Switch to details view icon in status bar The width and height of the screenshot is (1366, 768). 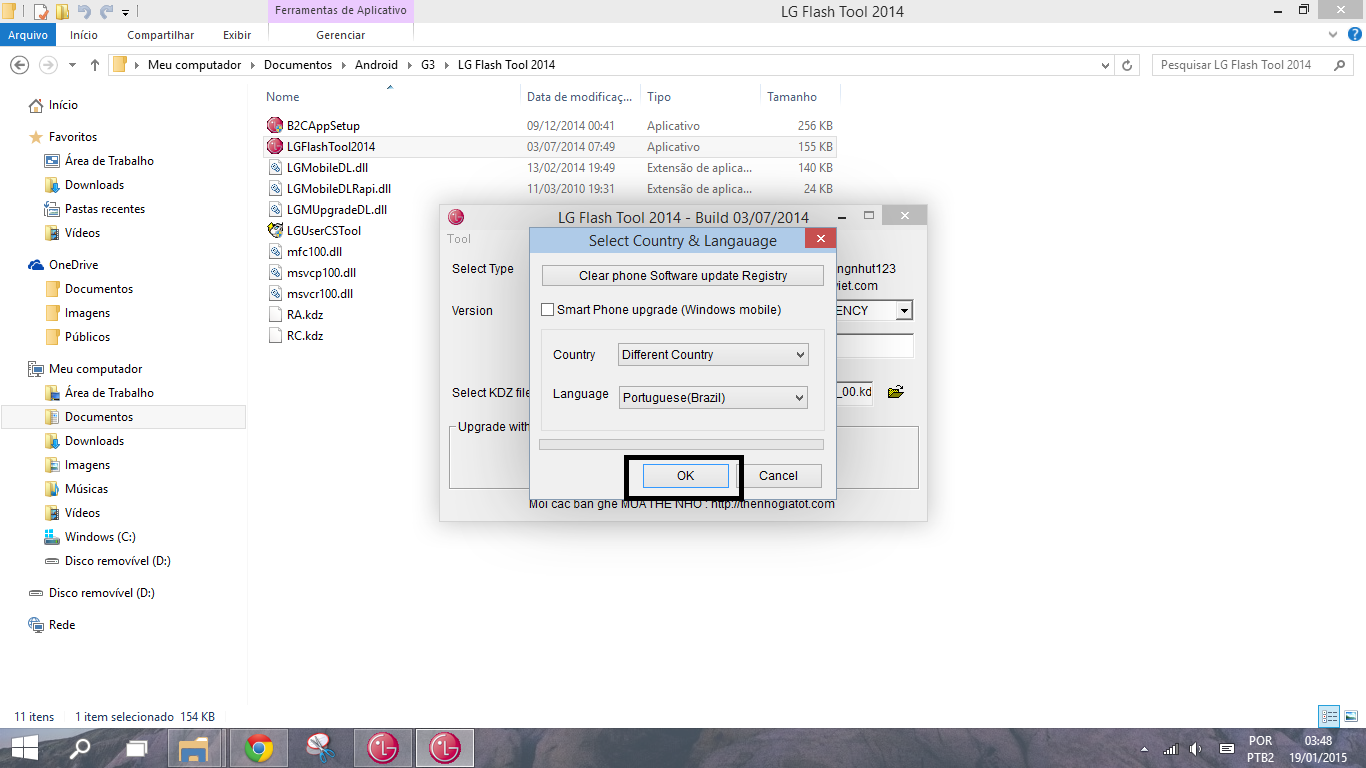tap(1329, 717)
